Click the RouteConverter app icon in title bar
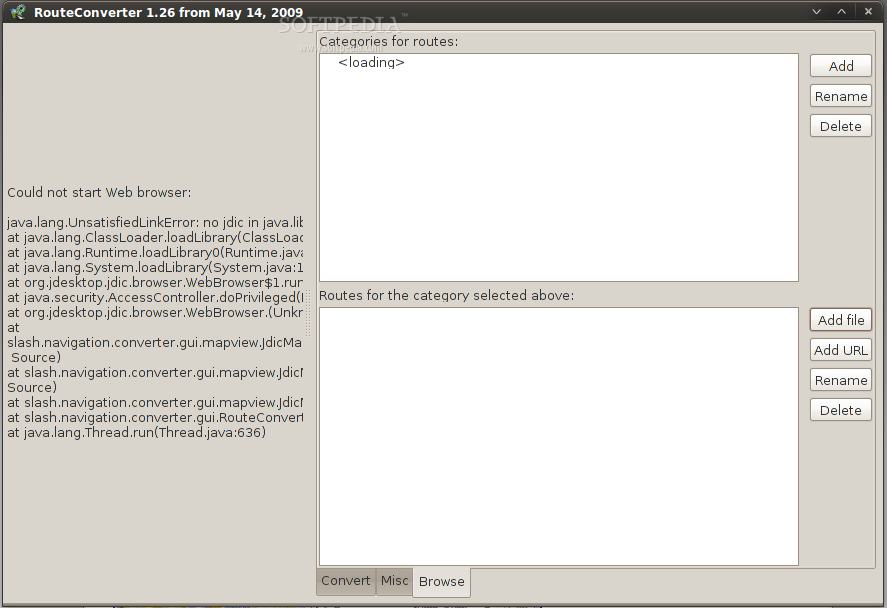 click(18, 12)
